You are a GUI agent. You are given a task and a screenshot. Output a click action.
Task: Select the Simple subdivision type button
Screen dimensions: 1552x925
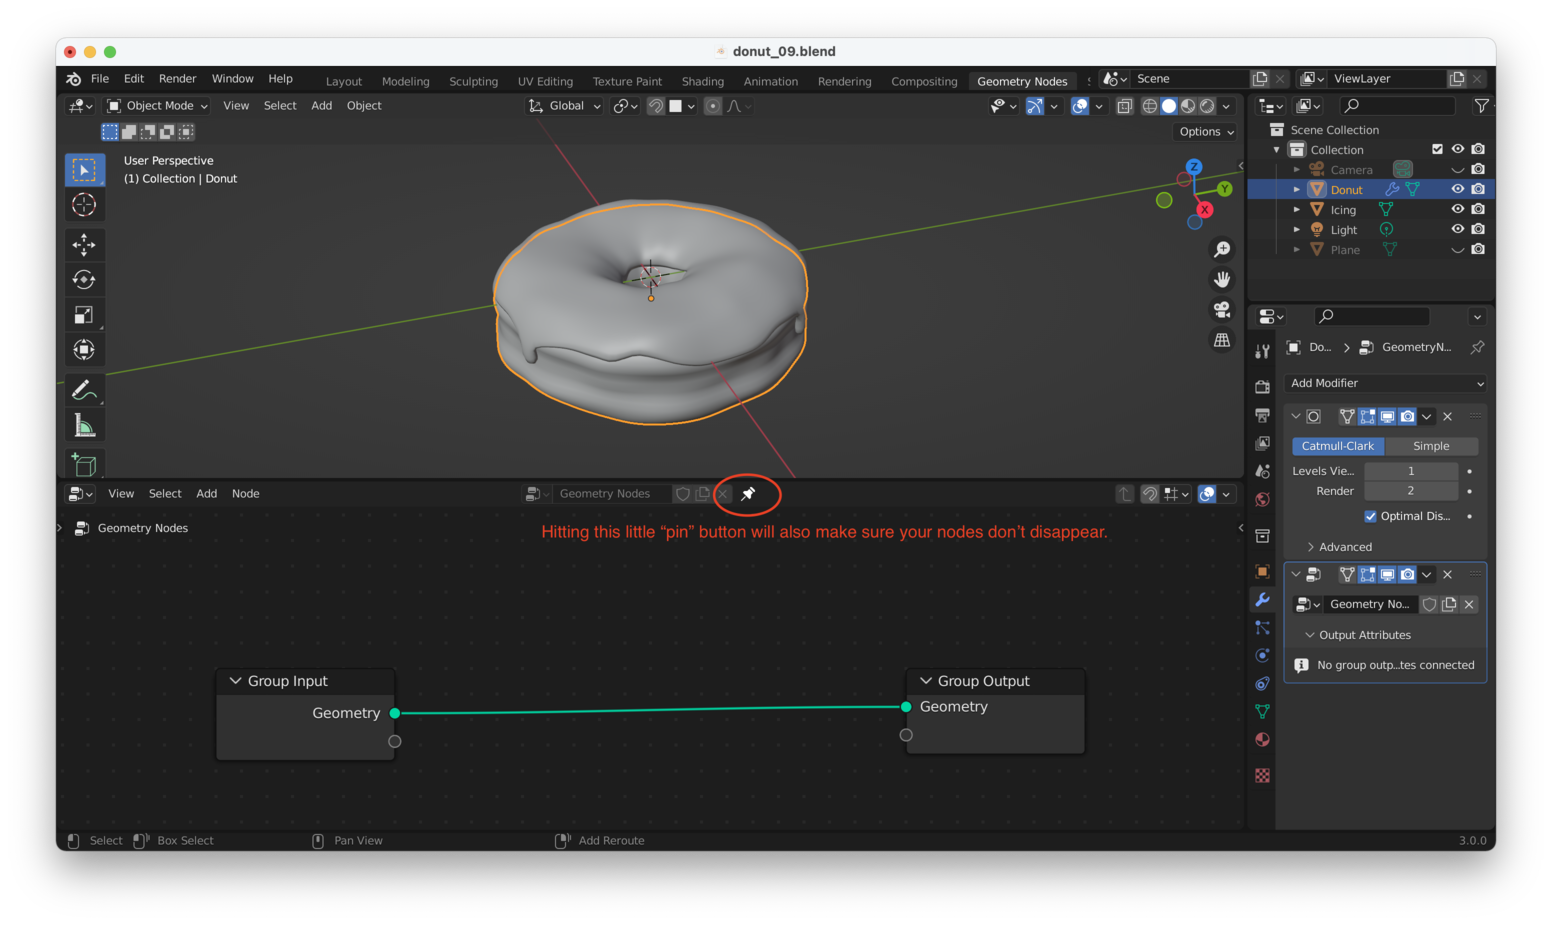(1430, 446)
